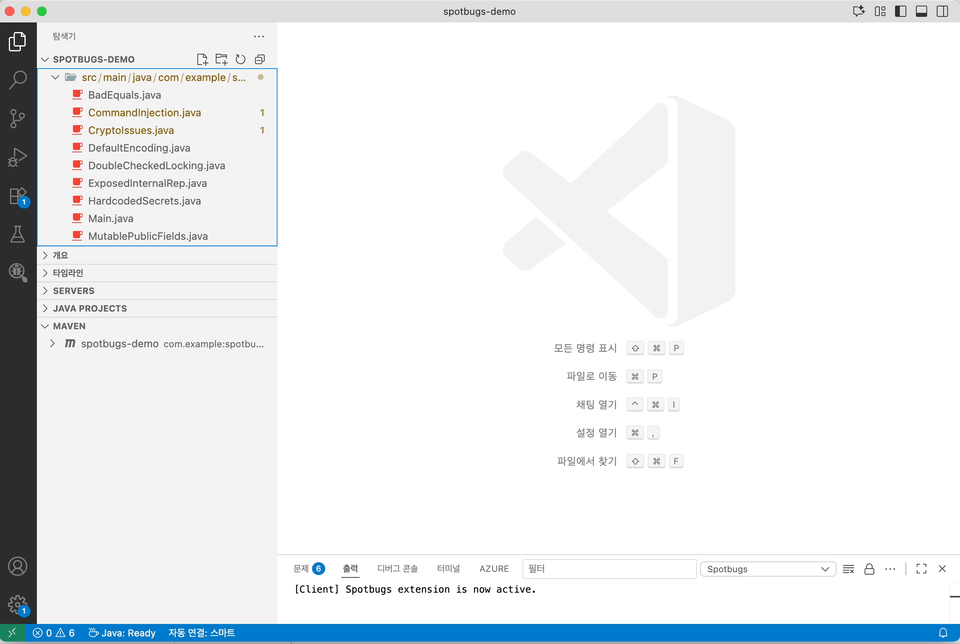Click the Java: Ready status item

coord(122,633)
